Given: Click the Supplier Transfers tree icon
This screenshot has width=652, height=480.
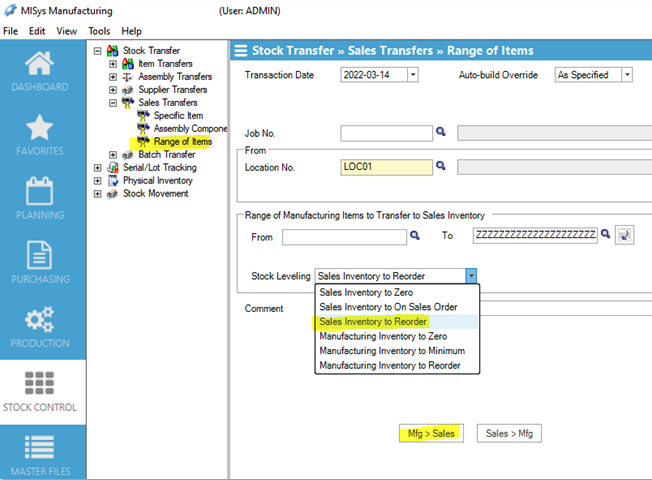Looking at the screenshot, I should [127, 90].
